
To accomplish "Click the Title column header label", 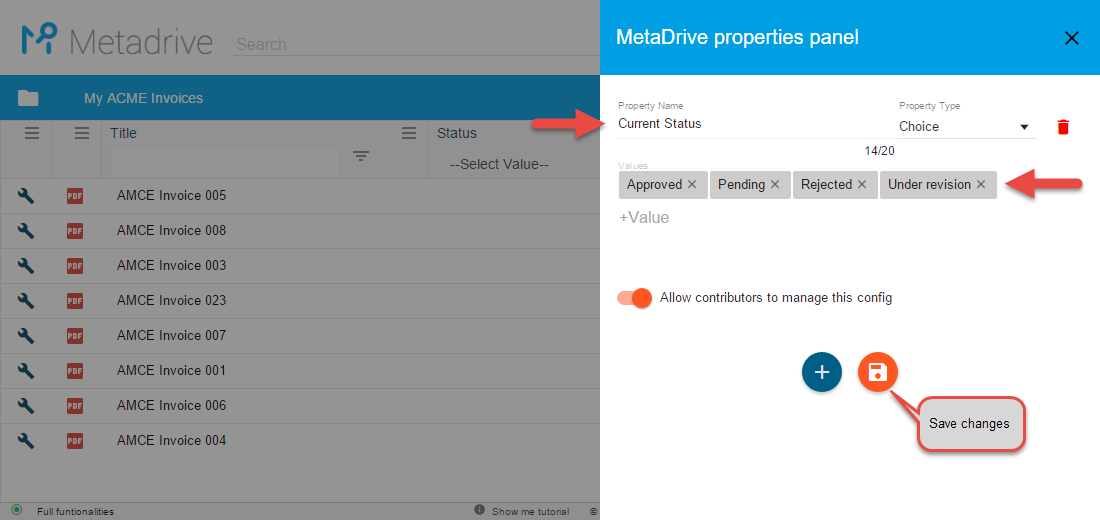I will 123,133.
